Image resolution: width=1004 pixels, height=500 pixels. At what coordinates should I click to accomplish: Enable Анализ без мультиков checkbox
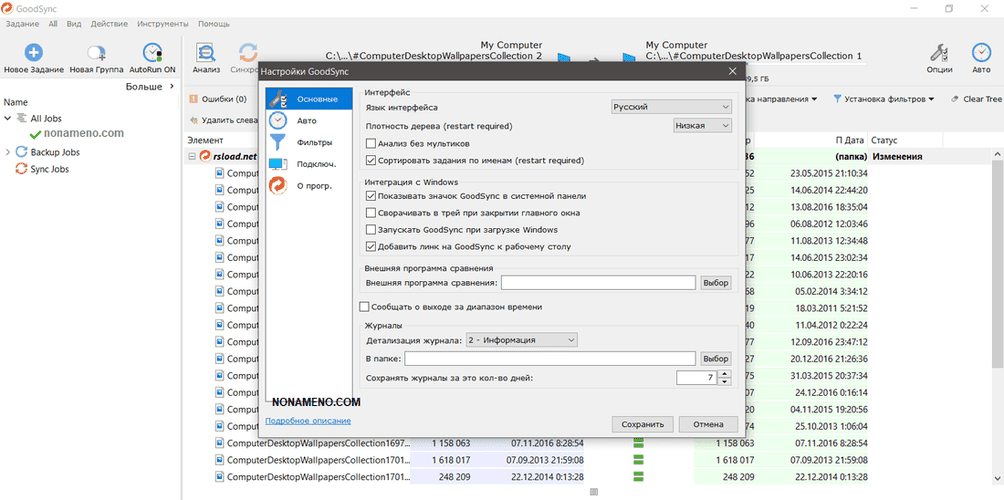371,144
